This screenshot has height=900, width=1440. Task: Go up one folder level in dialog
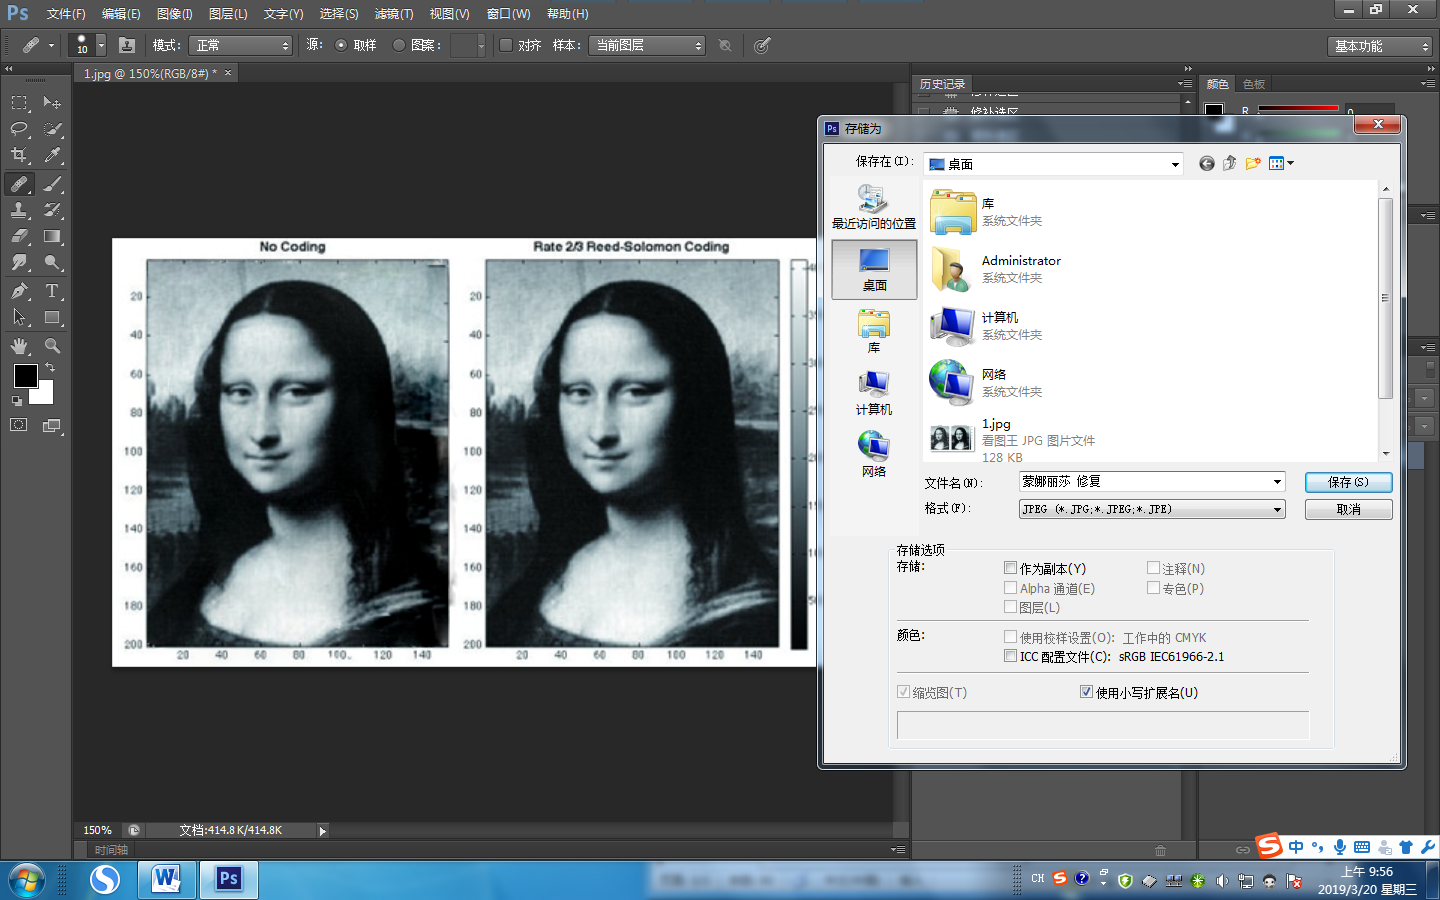(1230, 163)
